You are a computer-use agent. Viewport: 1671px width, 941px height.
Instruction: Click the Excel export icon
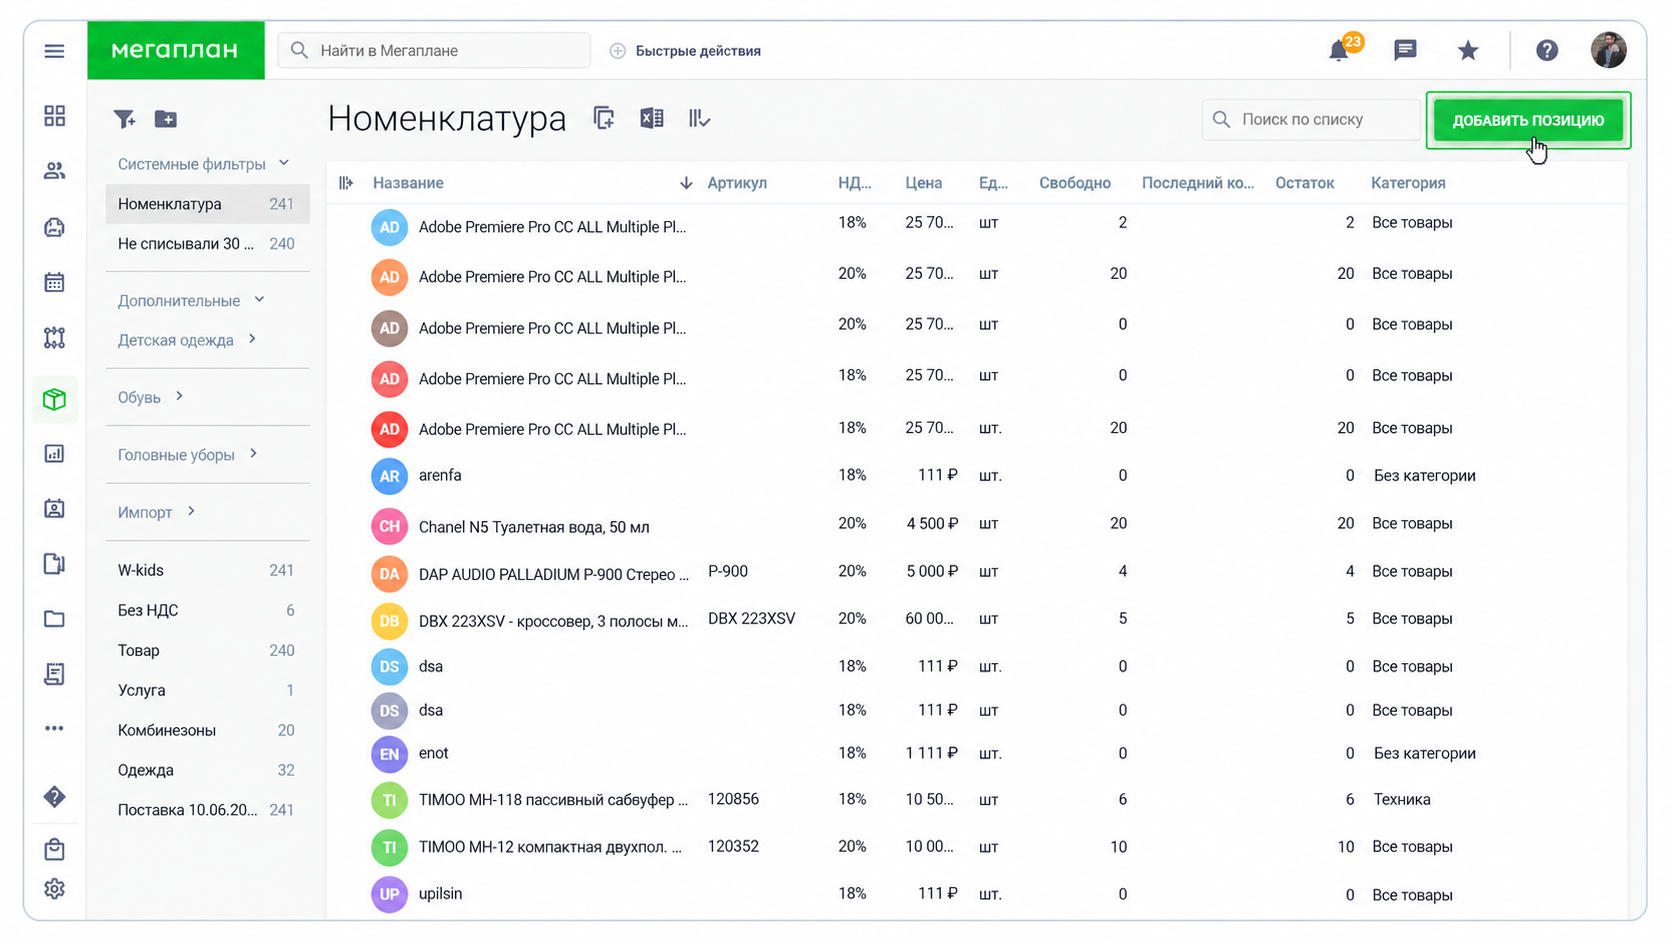click(x=652, y=118)
